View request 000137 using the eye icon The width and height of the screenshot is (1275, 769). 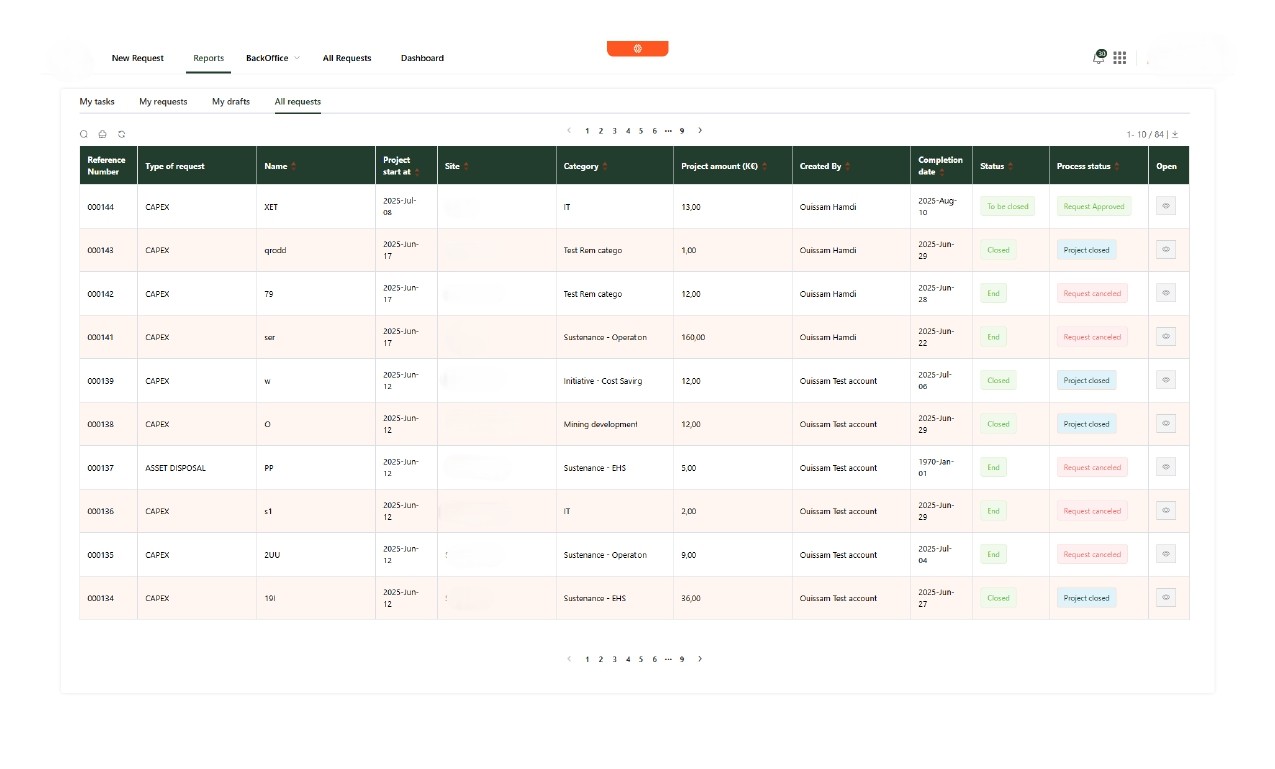(1165, 467)
